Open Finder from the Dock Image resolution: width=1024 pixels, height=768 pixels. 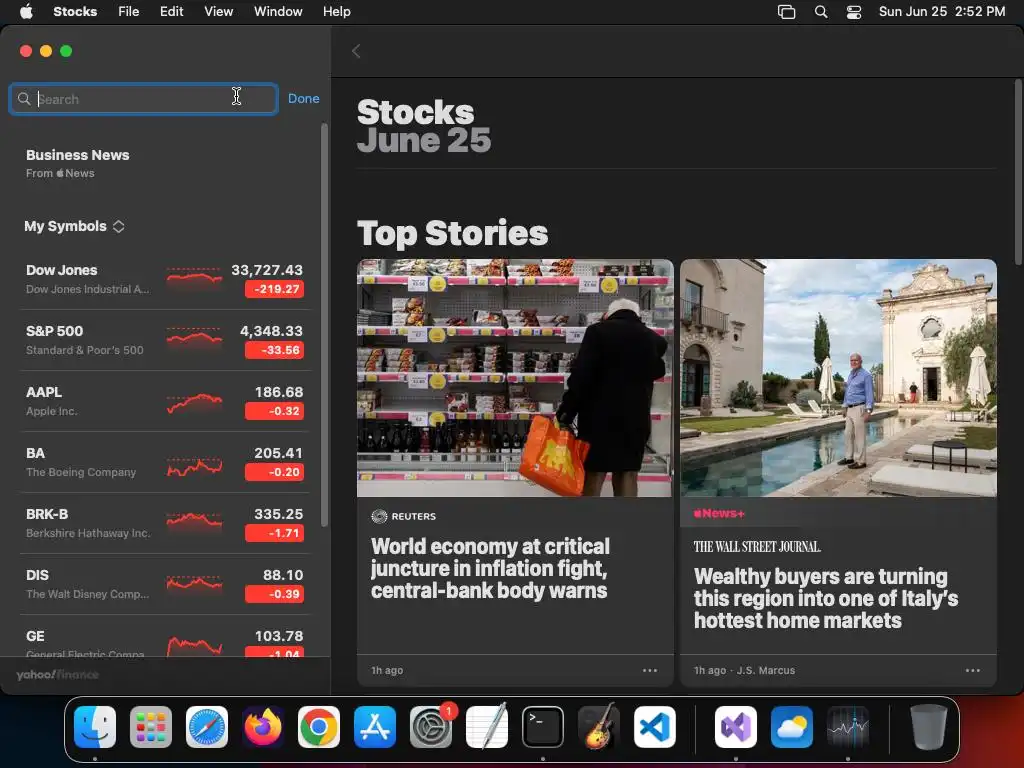click(x=95, y=727)
